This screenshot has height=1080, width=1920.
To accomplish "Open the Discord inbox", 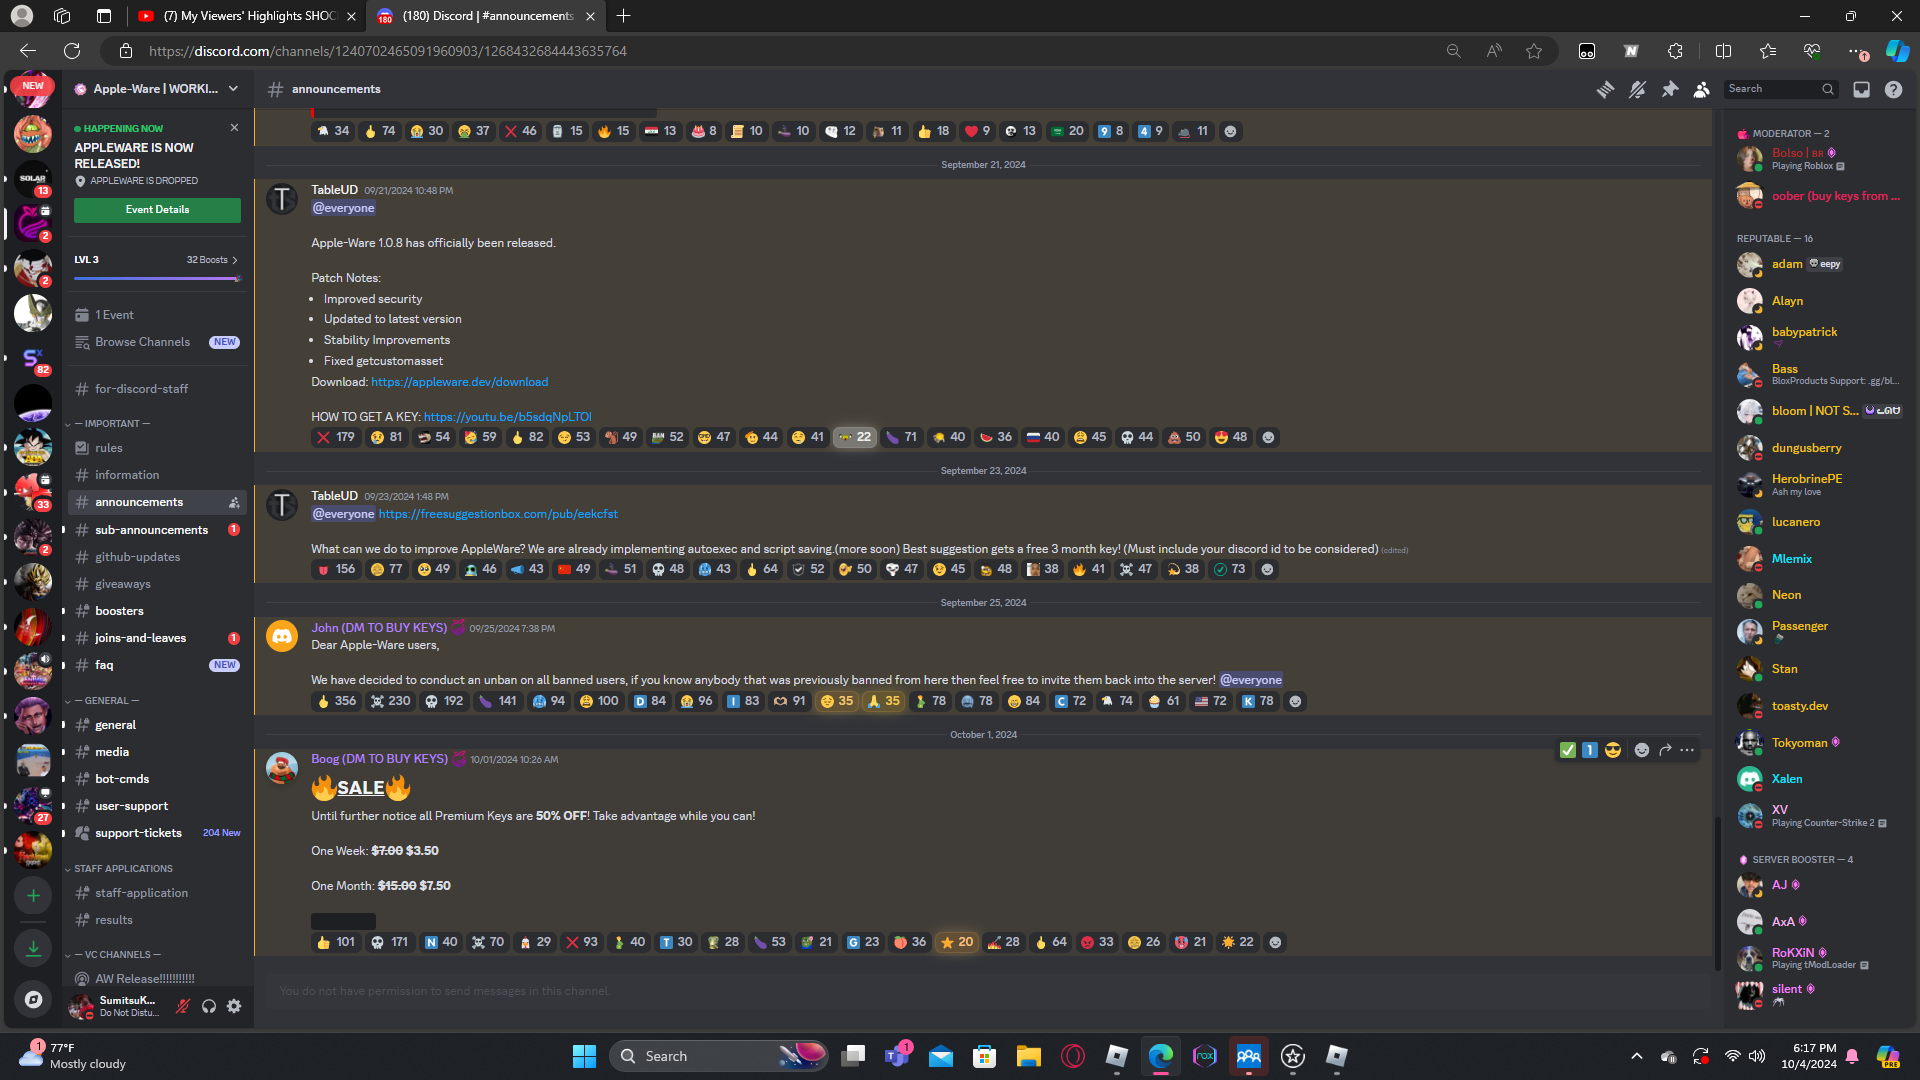I will pos(1861,90).
